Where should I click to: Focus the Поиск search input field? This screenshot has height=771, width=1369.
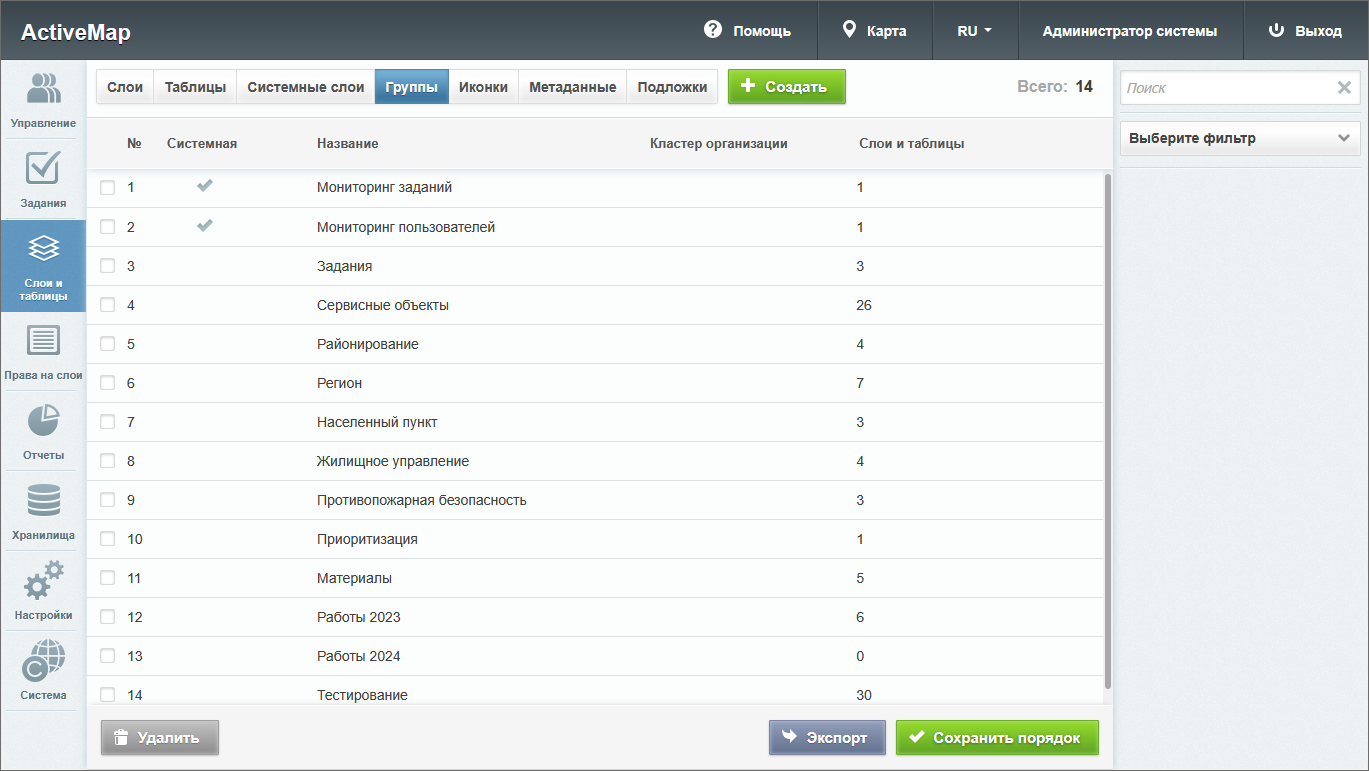(x=1225, y=88)
